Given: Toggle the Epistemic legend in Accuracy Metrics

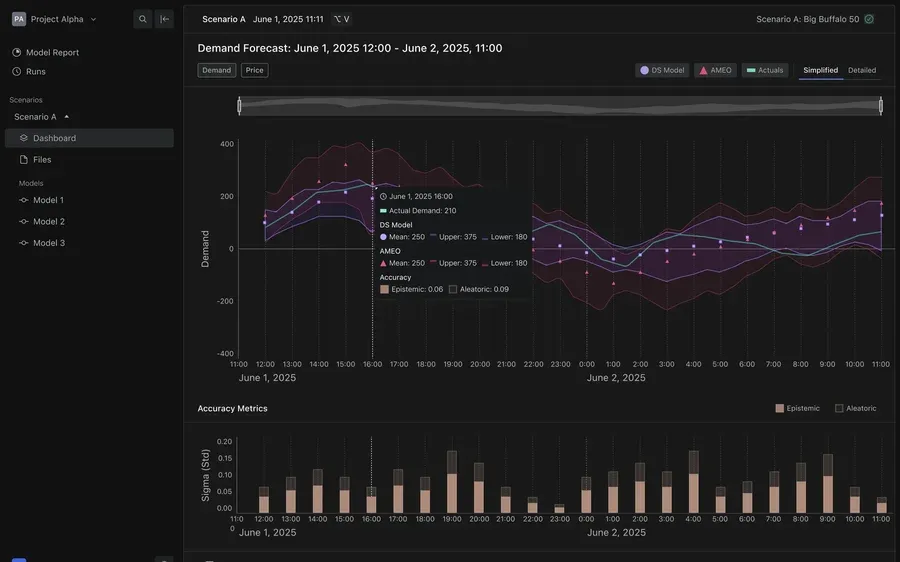Looking at the screenshot, I should tap(797, 408).
